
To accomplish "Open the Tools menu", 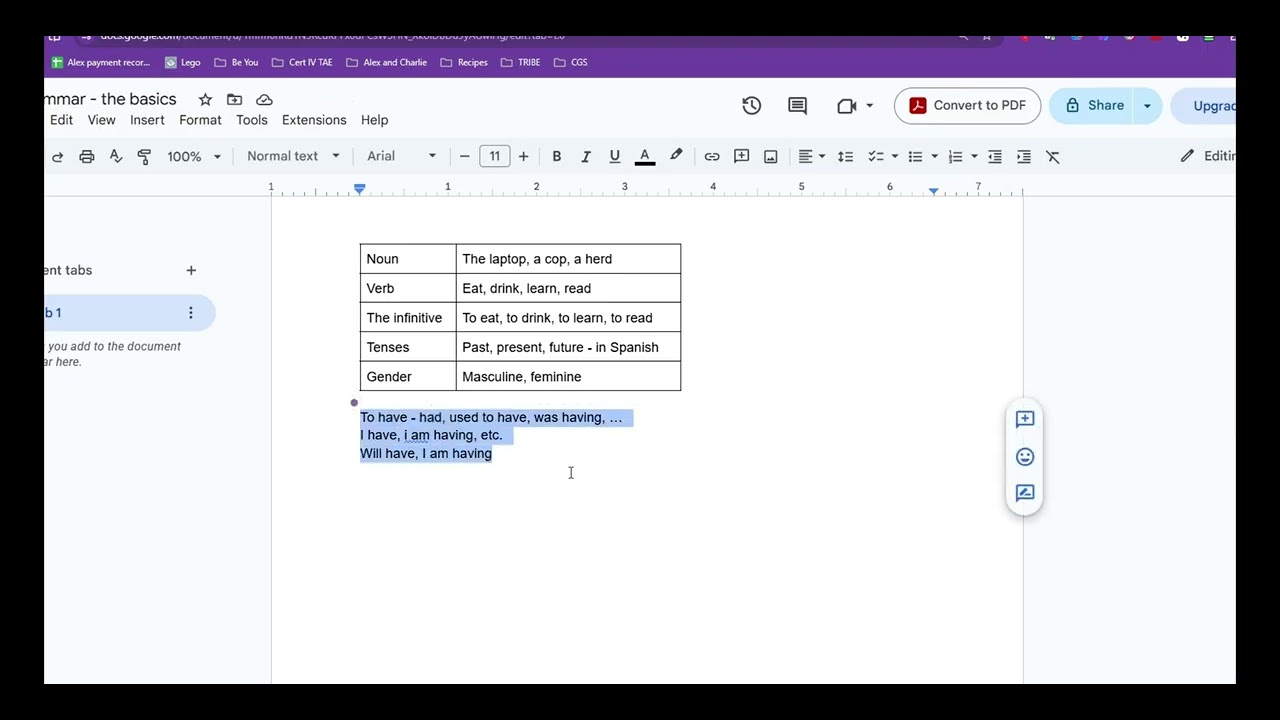I will coord(252,120).
